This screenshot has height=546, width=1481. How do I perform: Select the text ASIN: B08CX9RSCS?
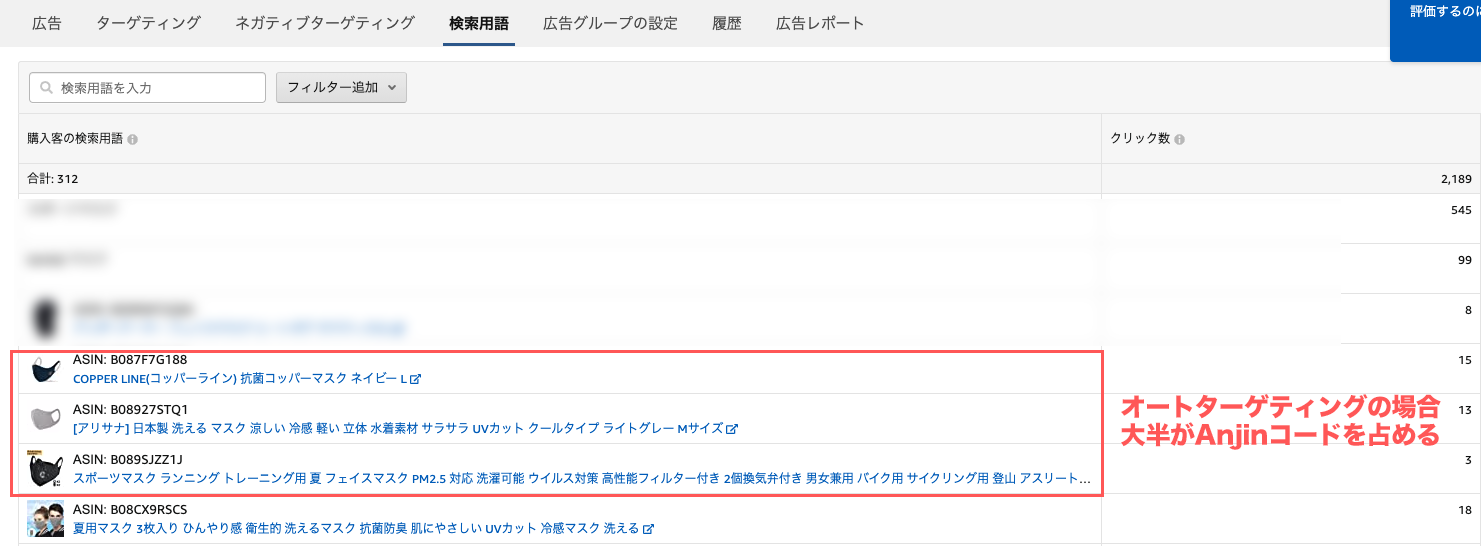[130, 510]
